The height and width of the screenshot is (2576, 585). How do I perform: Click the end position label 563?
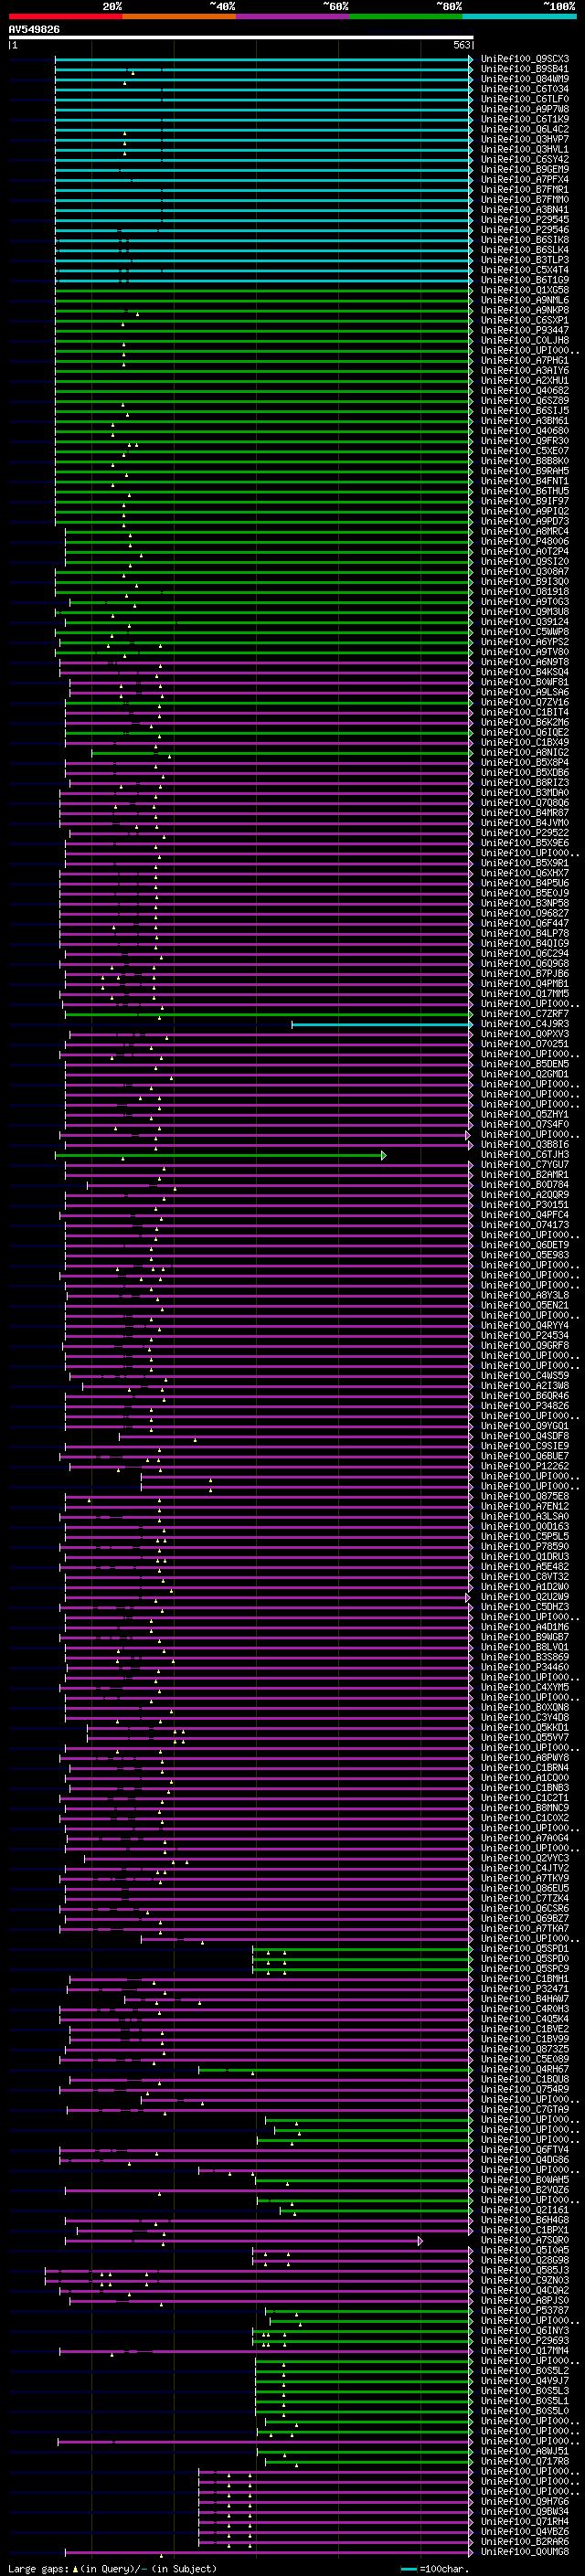(x=462, y=45)
